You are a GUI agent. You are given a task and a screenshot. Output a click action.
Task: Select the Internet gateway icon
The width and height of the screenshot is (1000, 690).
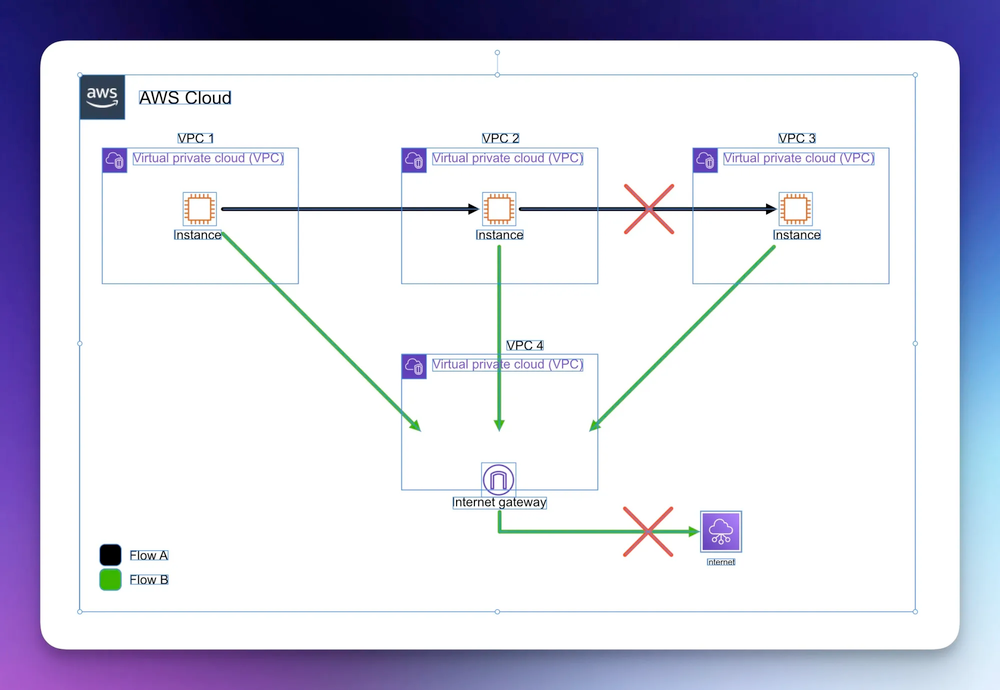coord(499,479)
